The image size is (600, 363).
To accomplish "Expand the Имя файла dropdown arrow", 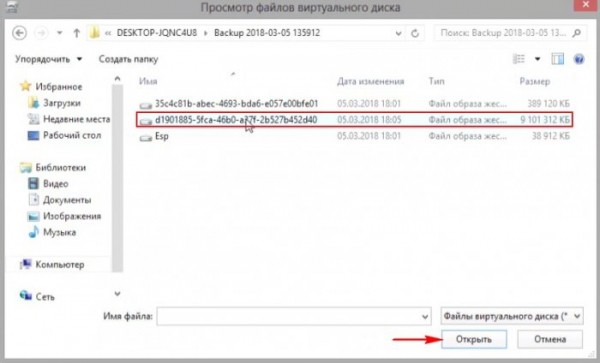I will 425,317.
